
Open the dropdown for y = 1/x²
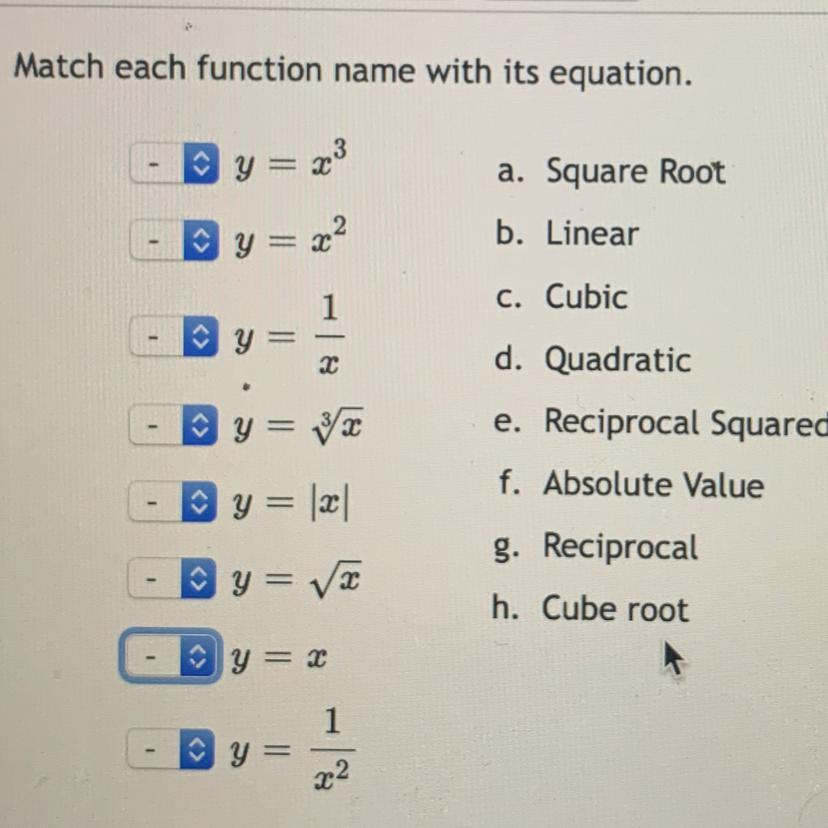click(171, 749)
